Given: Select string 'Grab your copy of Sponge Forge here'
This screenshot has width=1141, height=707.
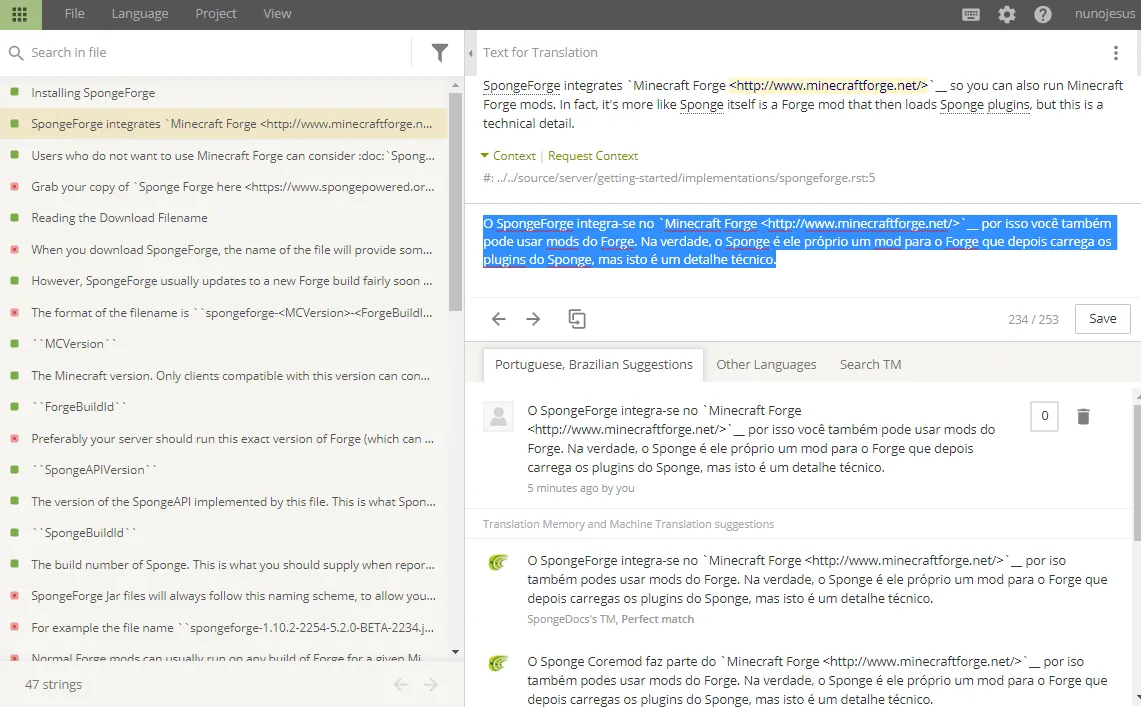Looking at the screenshot, I should [x=223, y=187].
